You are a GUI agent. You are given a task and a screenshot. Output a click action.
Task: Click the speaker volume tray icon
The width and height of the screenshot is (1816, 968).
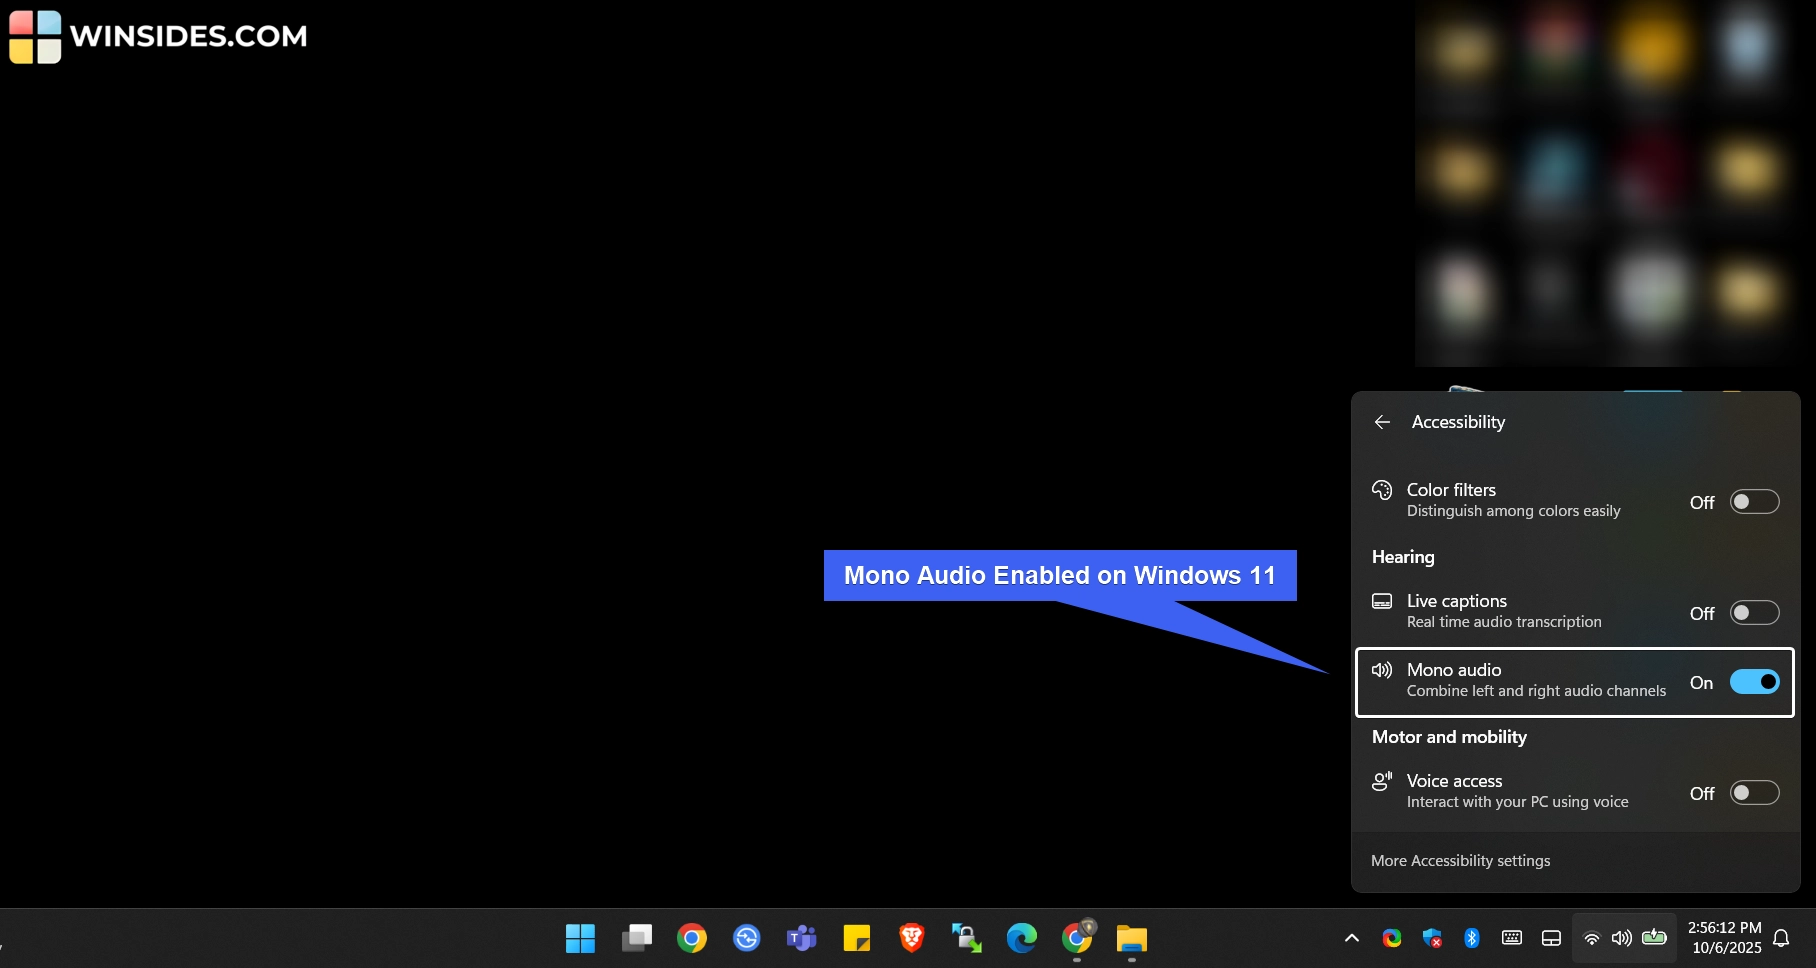[x=1621, y=938]
